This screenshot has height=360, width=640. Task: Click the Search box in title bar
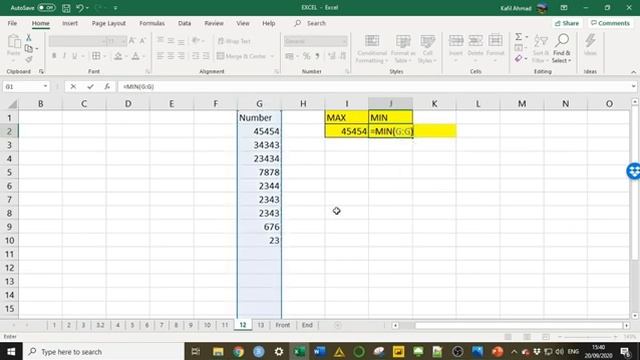click(310, 23)
